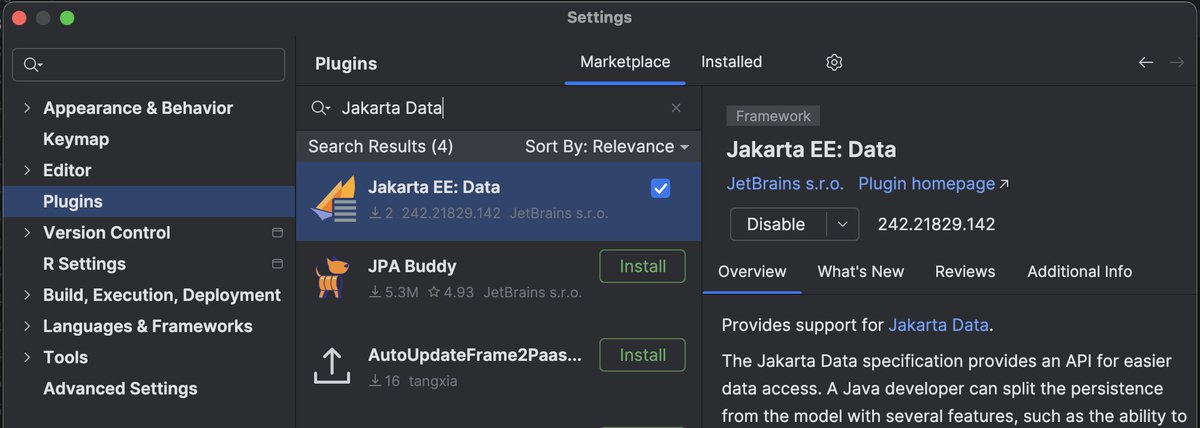Viewport: 1200px width, 428px height.
Task: Click version 242.21829.142 beside Disable button
Action: point(936,224)
